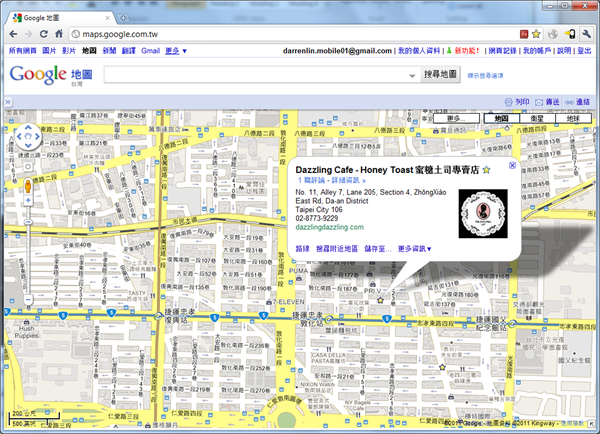The height and width of the screenshot is (434, 600).
Task: Open 網頁記錄 link
Action: point(502,51)
